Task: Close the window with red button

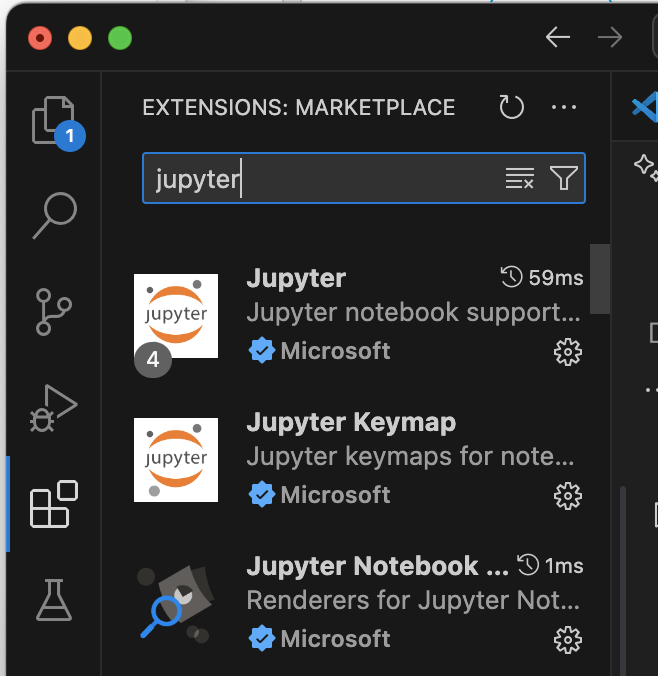Action: [40, 38]
